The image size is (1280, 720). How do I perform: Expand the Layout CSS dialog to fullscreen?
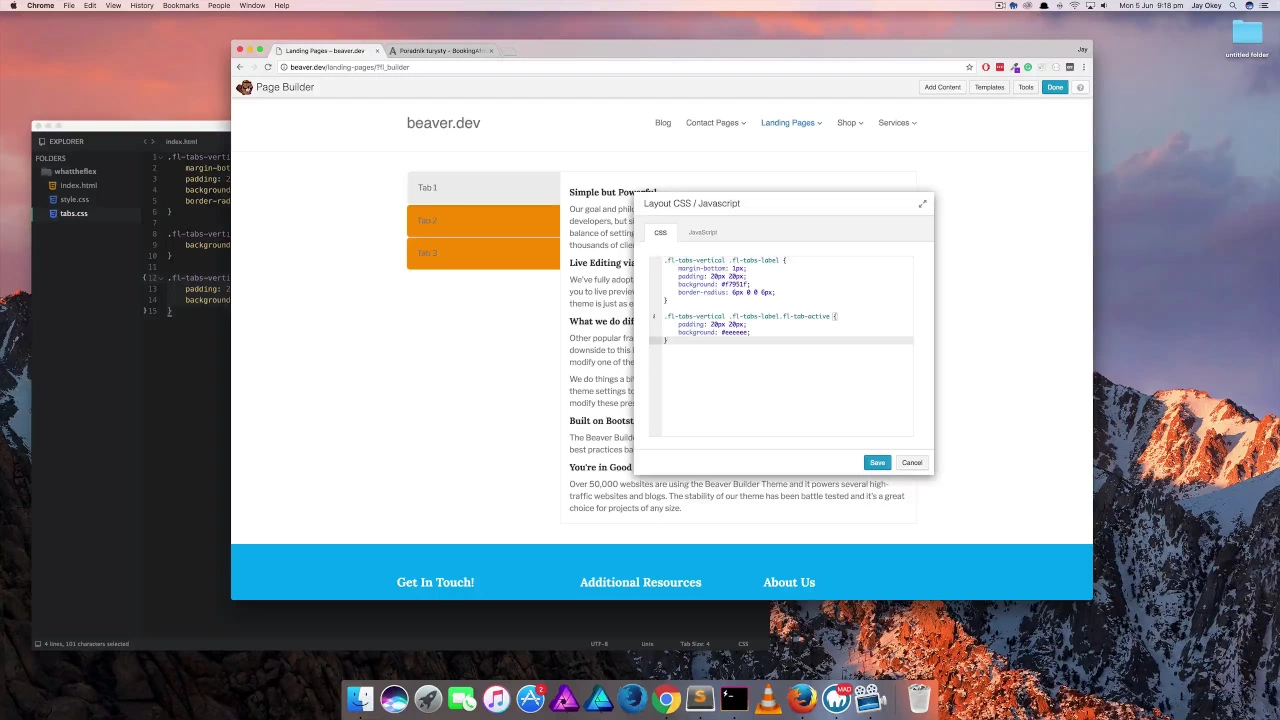(922, 204)
